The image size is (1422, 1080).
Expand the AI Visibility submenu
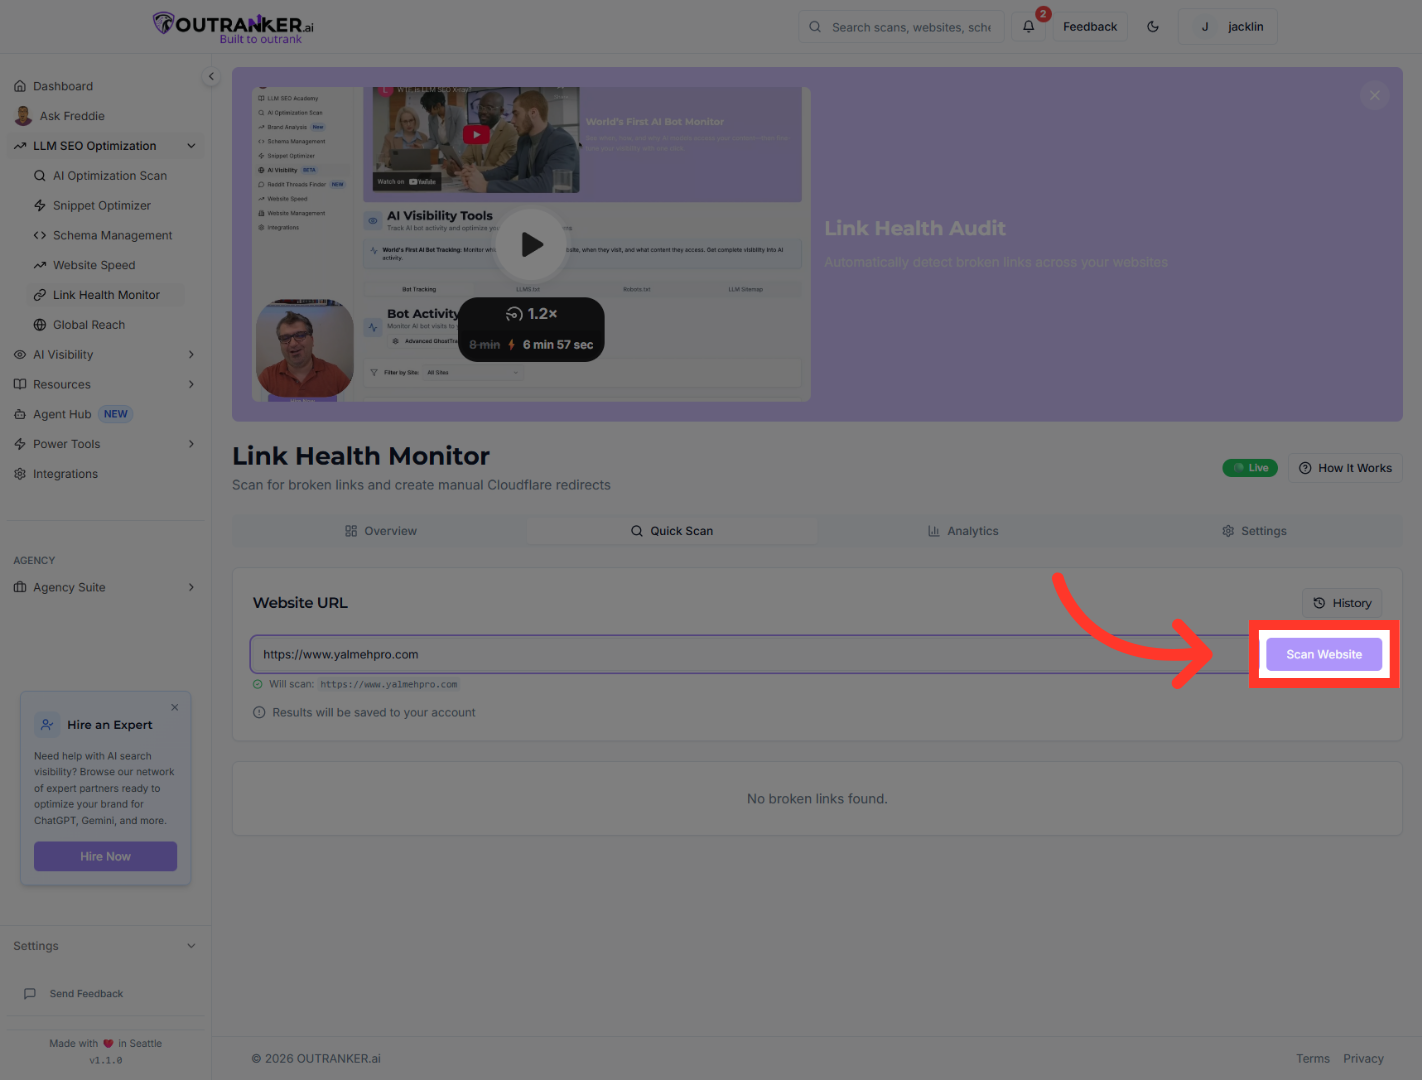tap(191, 355)
